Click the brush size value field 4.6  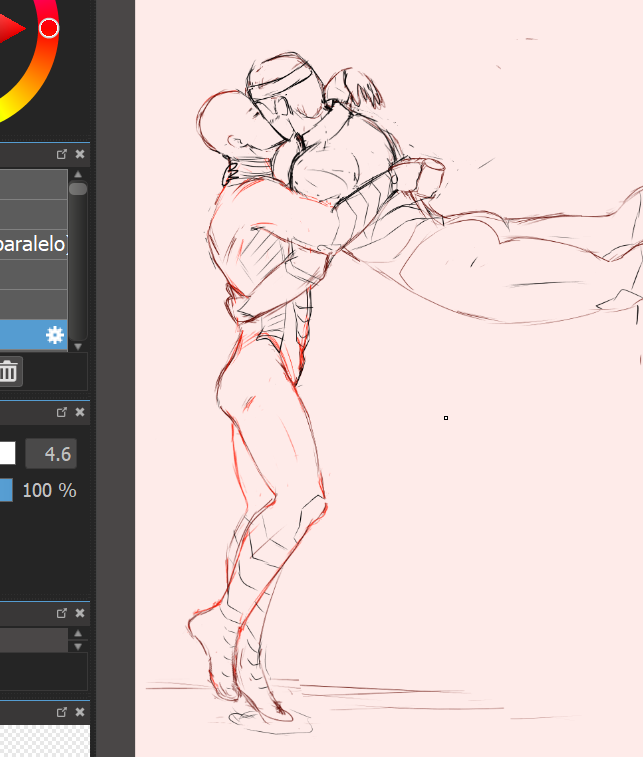(51, 454)
